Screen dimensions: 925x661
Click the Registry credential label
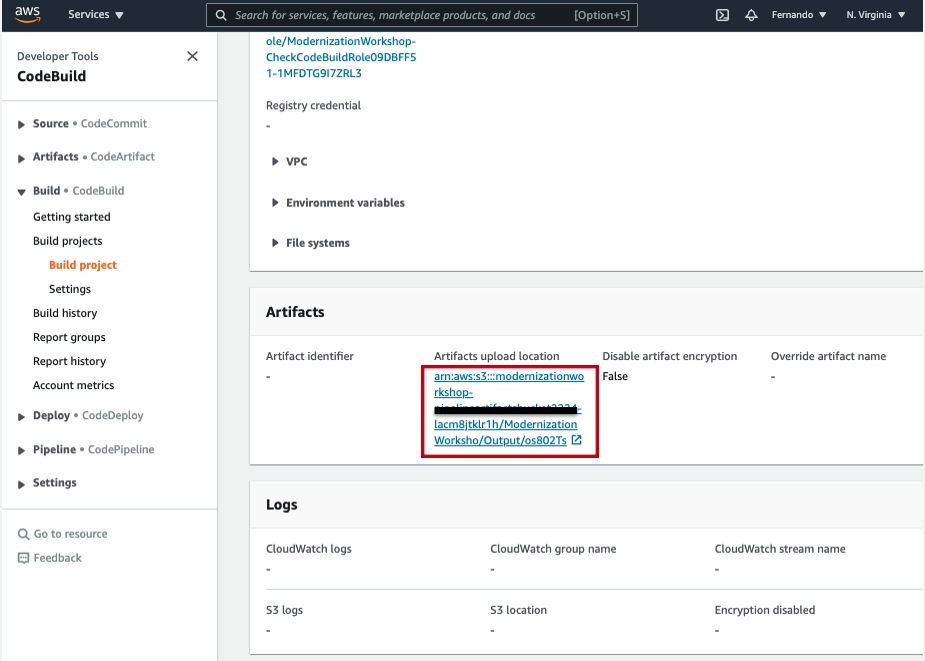click(313, 105)
